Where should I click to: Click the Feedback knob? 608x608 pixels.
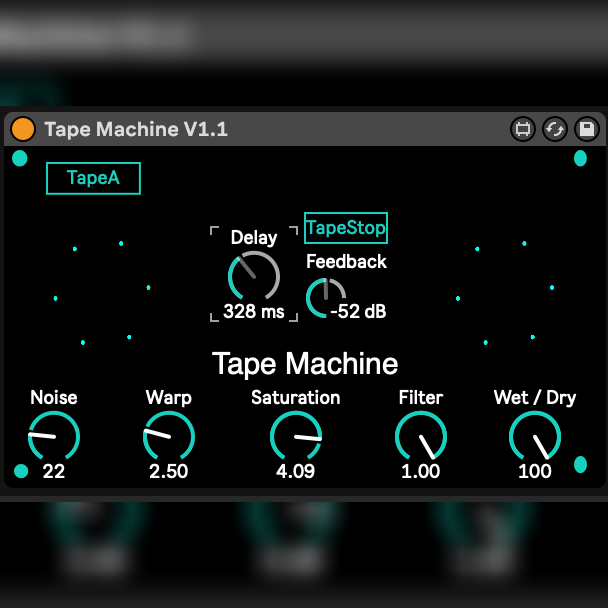pos(325,298)
